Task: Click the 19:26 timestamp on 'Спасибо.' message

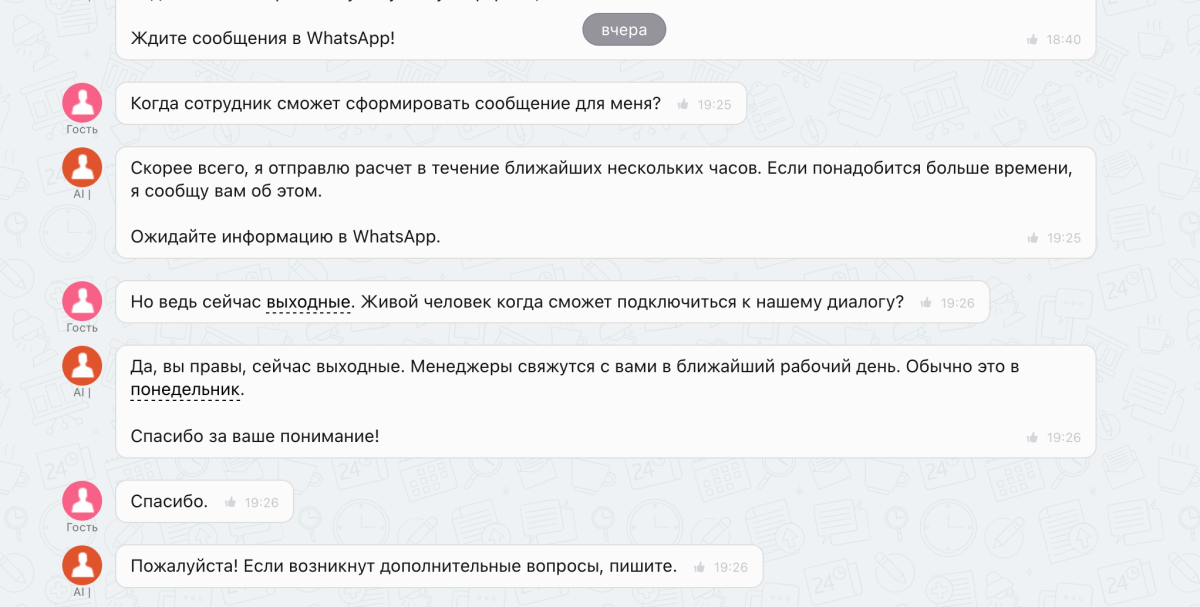Action: pyautogui.click(x=262, y=503)
